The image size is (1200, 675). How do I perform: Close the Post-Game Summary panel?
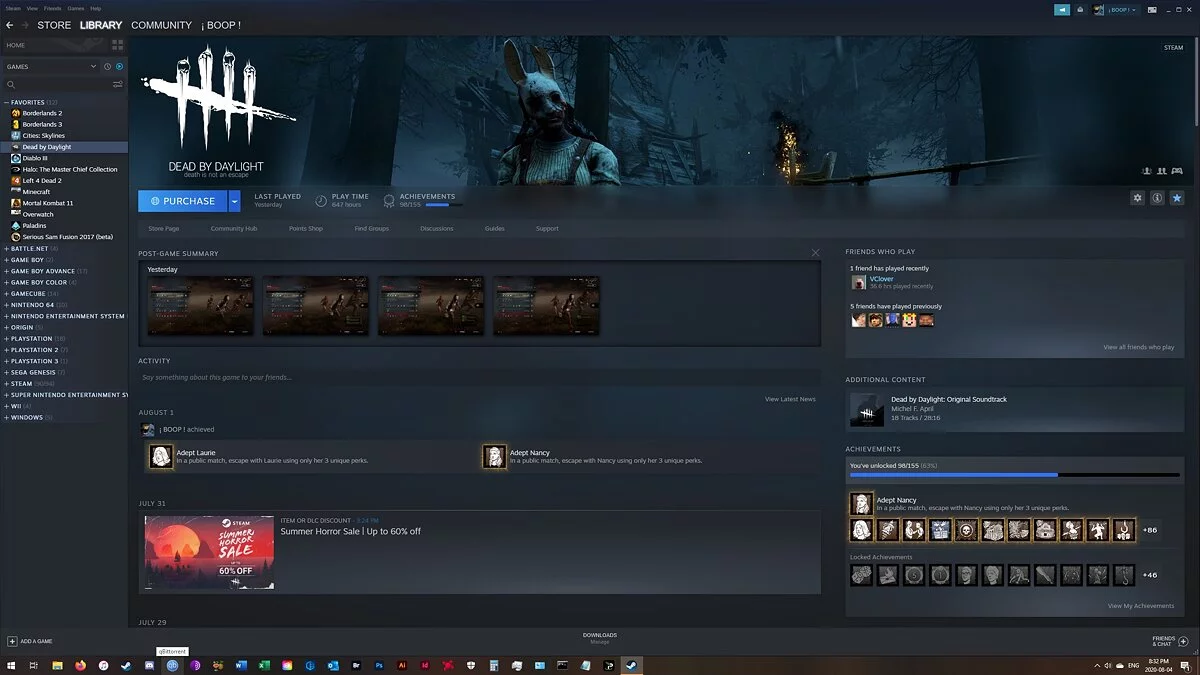815,253
